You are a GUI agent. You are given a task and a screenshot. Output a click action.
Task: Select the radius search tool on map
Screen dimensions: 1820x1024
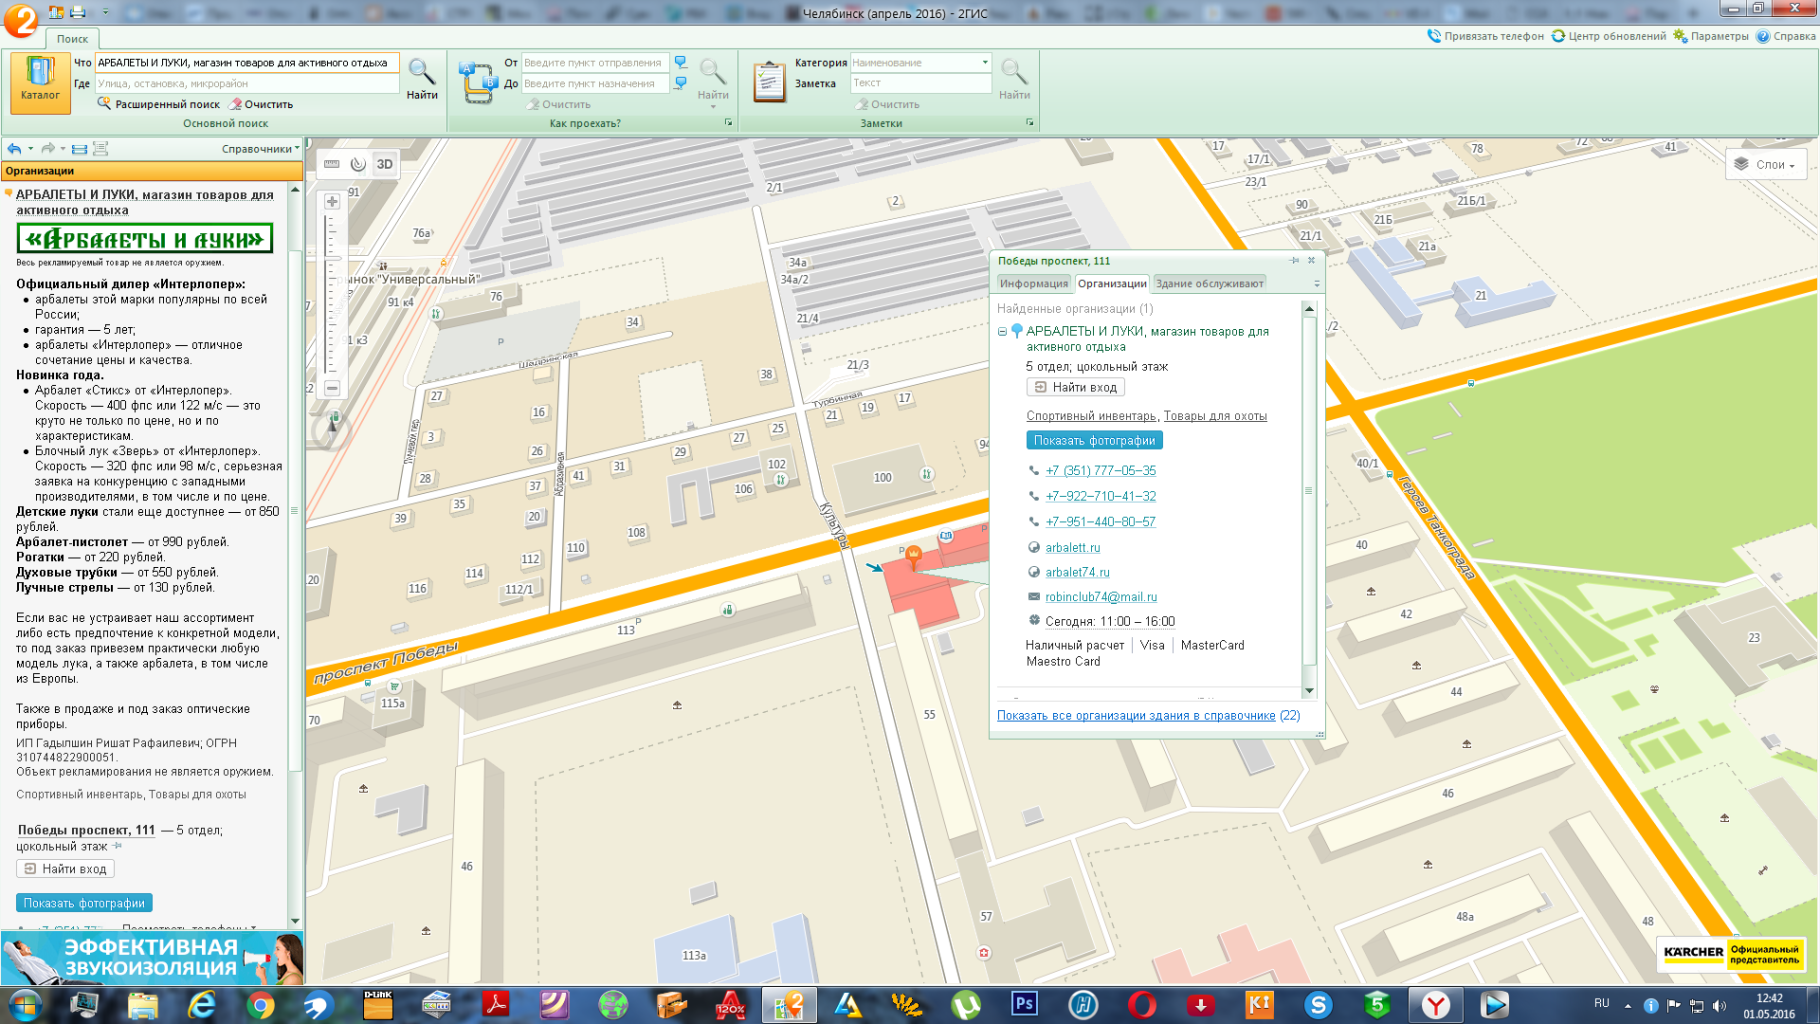tap(358, 164)
